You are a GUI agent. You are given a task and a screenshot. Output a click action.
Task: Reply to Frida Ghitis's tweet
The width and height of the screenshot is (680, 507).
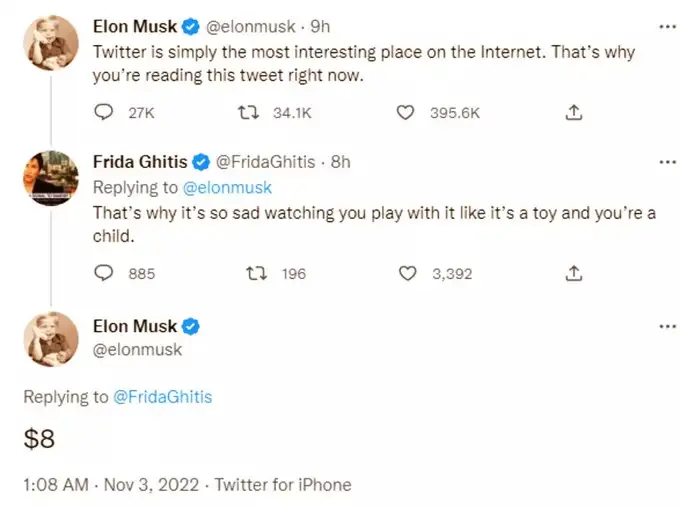pos(104,273)
